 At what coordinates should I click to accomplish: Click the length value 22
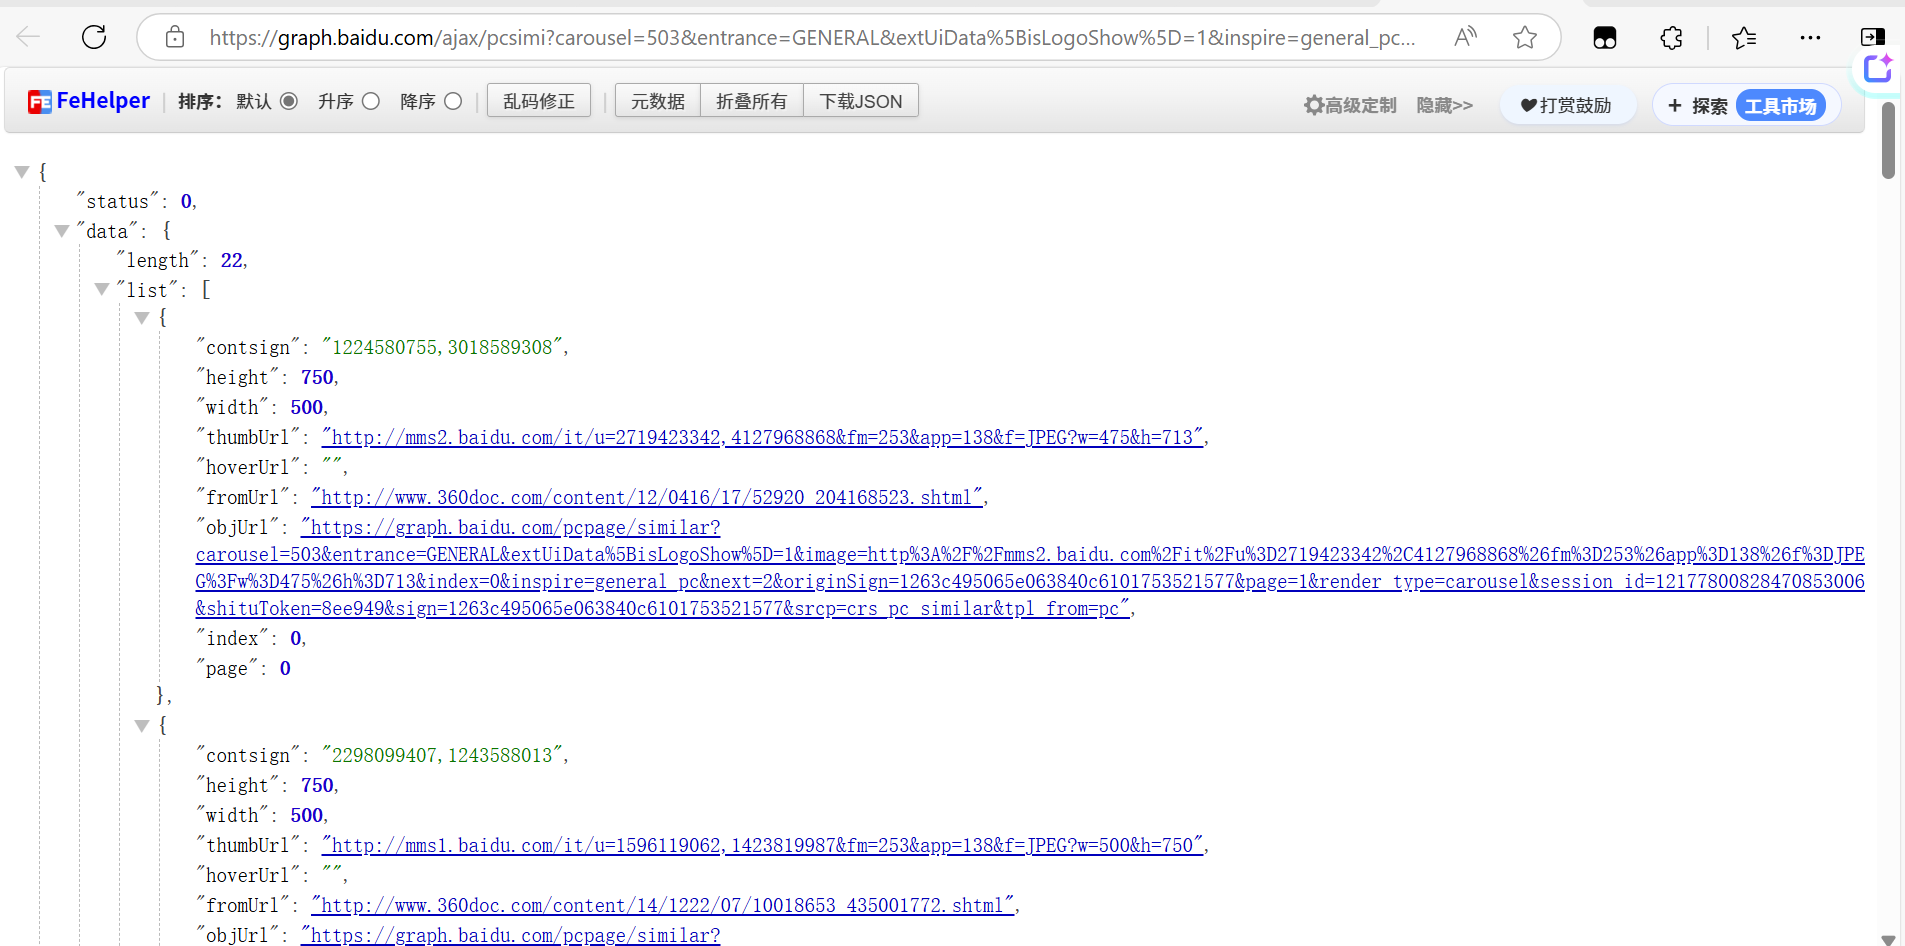click(232, 260)
